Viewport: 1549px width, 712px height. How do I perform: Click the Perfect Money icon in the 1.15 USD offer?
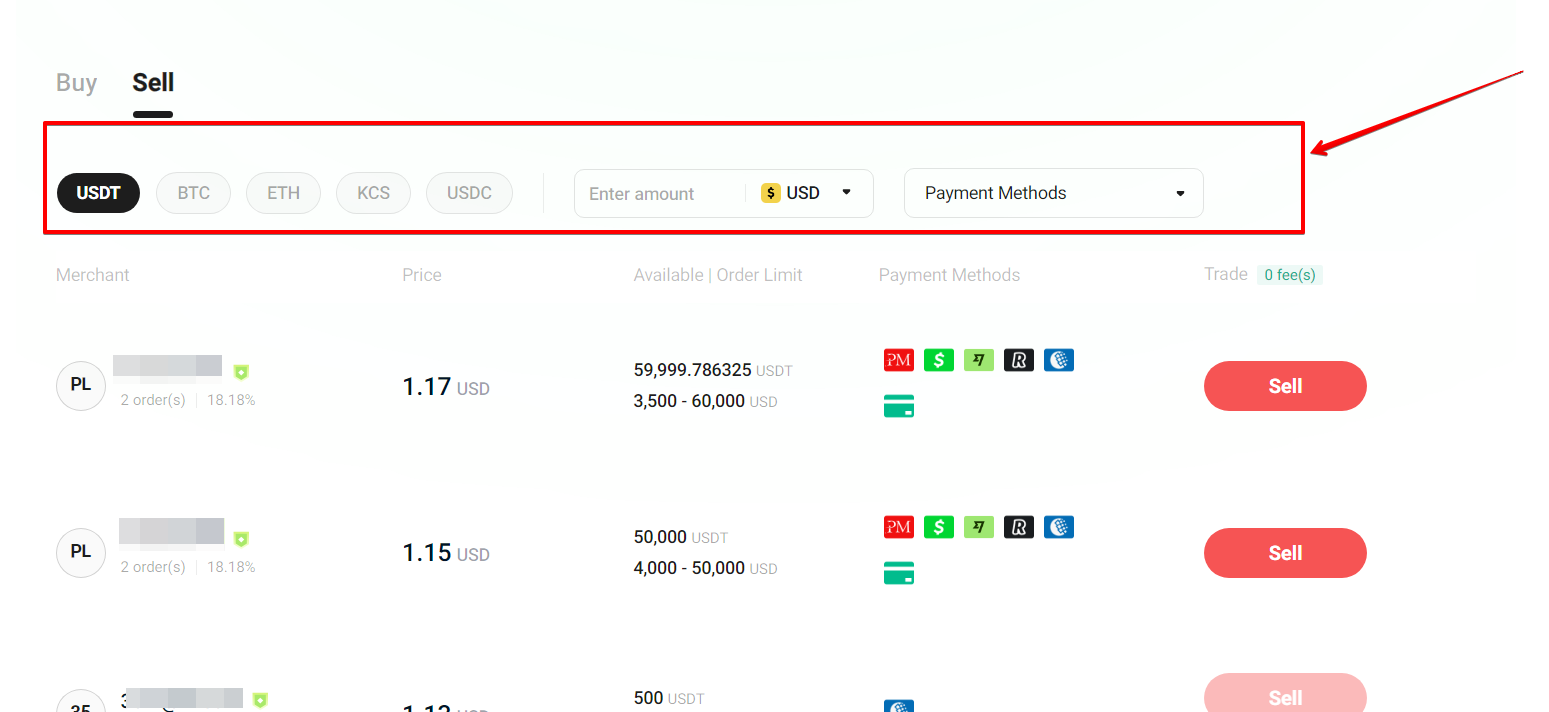tap(899, 527)
